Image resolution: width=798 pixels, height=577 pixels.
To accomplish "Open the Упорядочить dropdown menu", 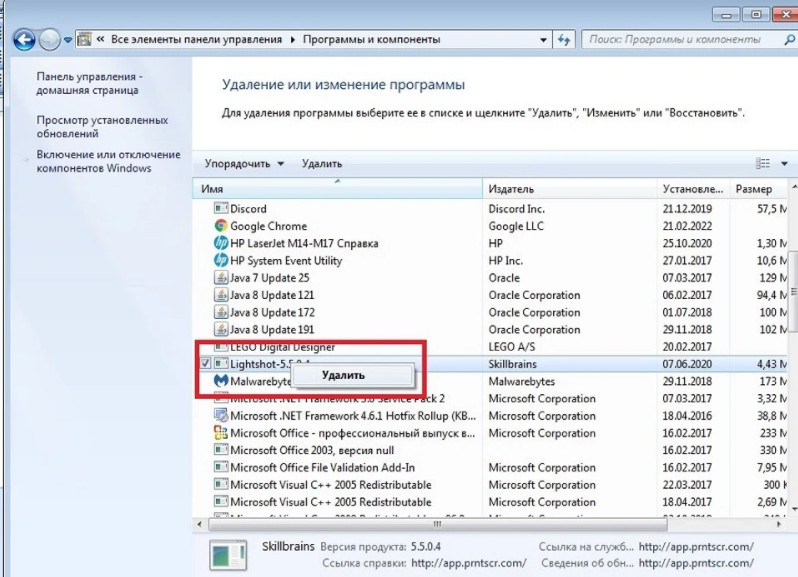I will coord(244,163).
